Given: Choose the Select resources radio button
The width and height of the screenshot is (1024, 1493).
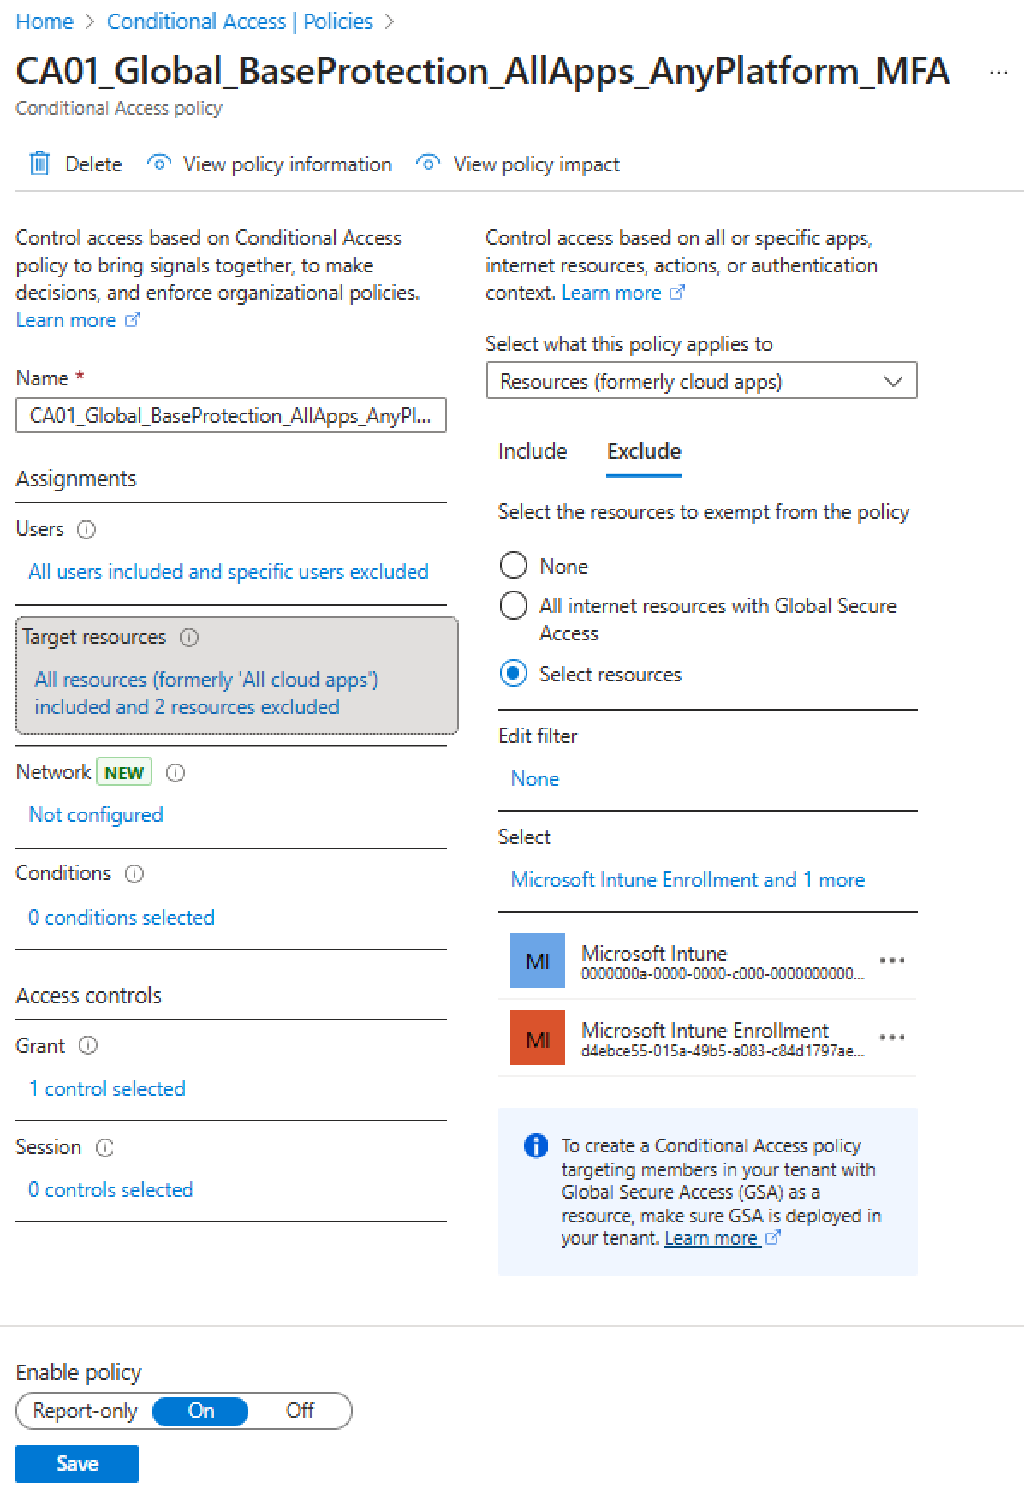Looking at the screenshot, I should tap(513, 673).
